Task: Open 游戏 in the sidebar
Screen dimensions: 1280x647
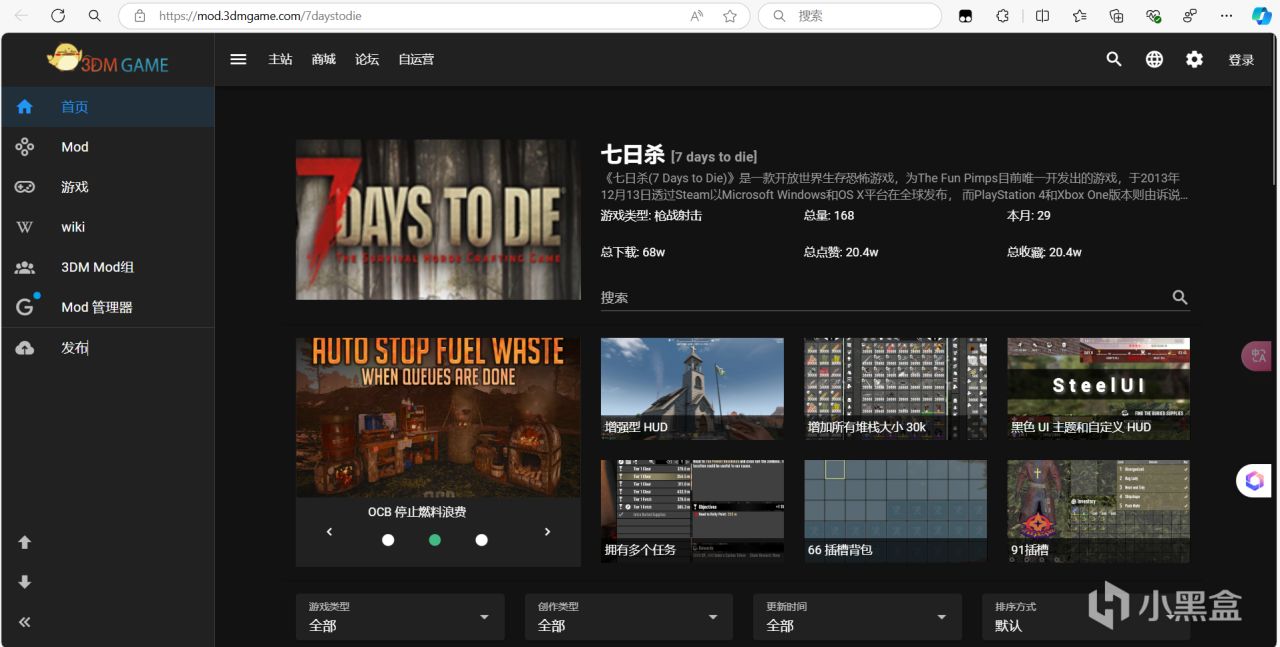Action: 107,187
